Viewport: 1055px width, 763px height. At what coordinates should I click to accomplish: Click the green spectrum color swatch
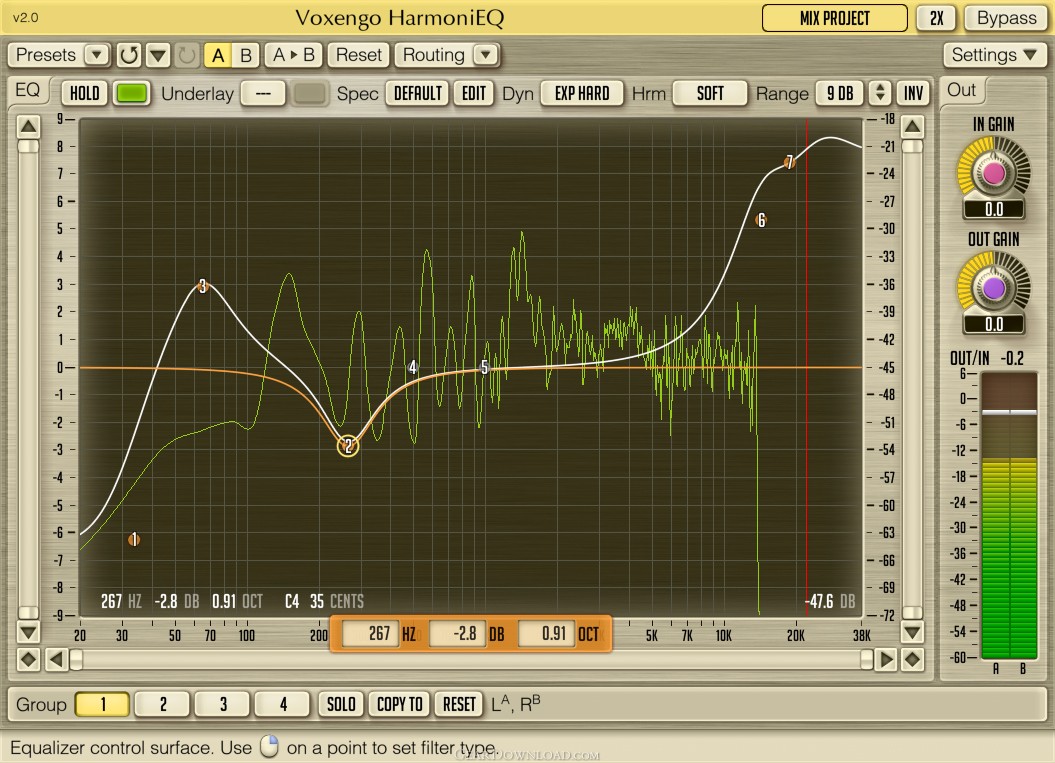131,94
